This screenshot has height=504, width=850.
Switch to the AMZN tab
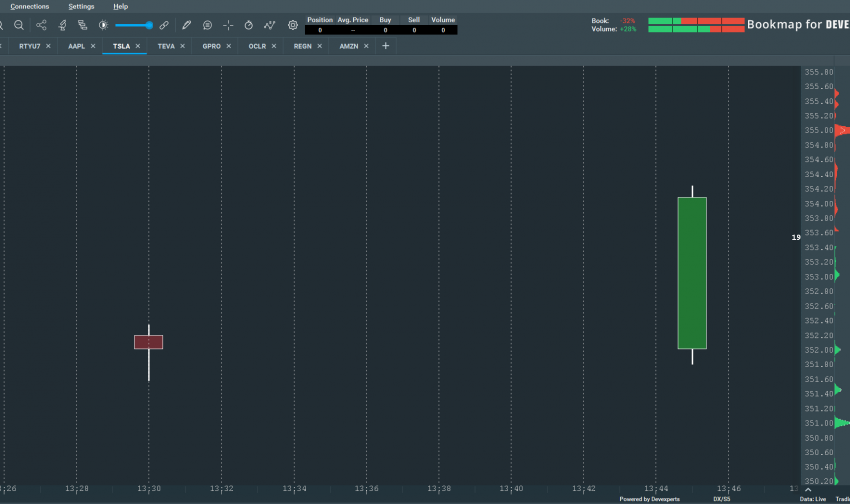tap(349, 46)
